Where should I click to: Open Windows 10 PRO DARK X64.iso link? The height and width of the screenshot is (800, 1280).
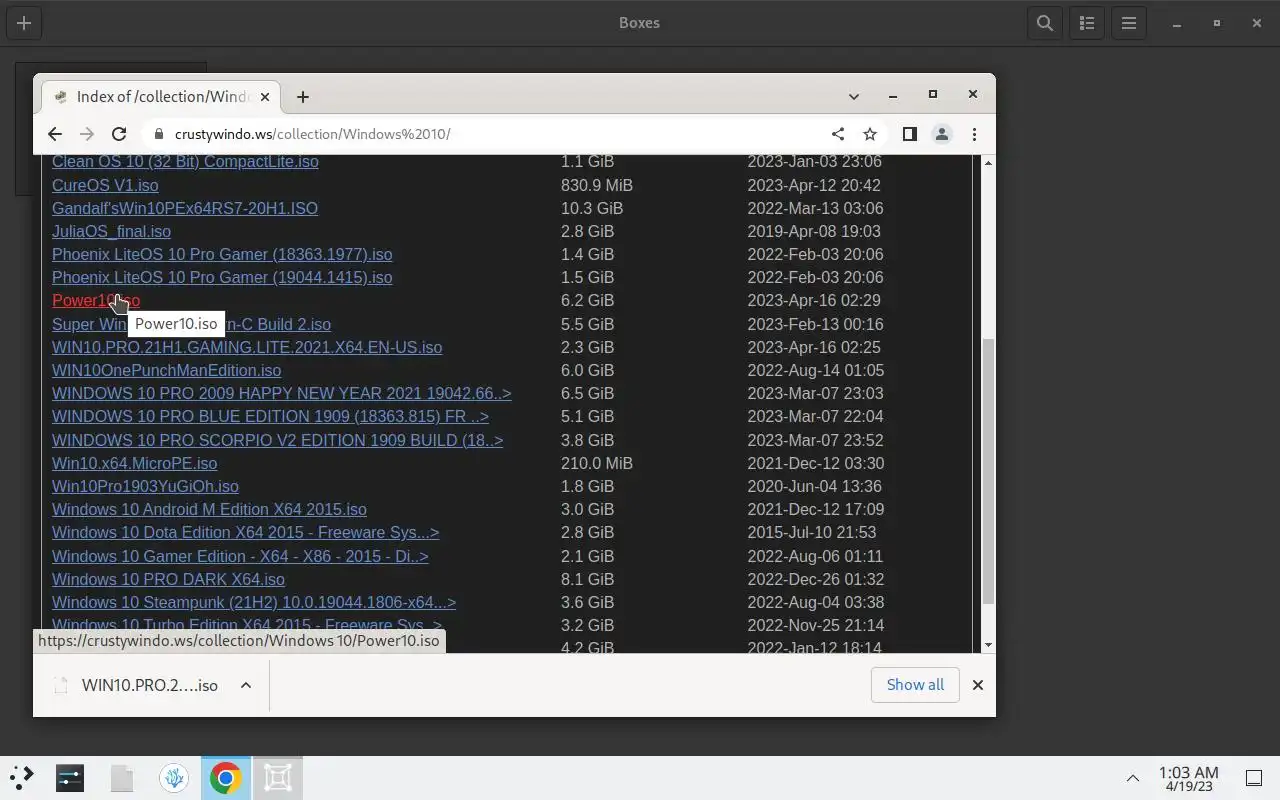coord(168,579)
